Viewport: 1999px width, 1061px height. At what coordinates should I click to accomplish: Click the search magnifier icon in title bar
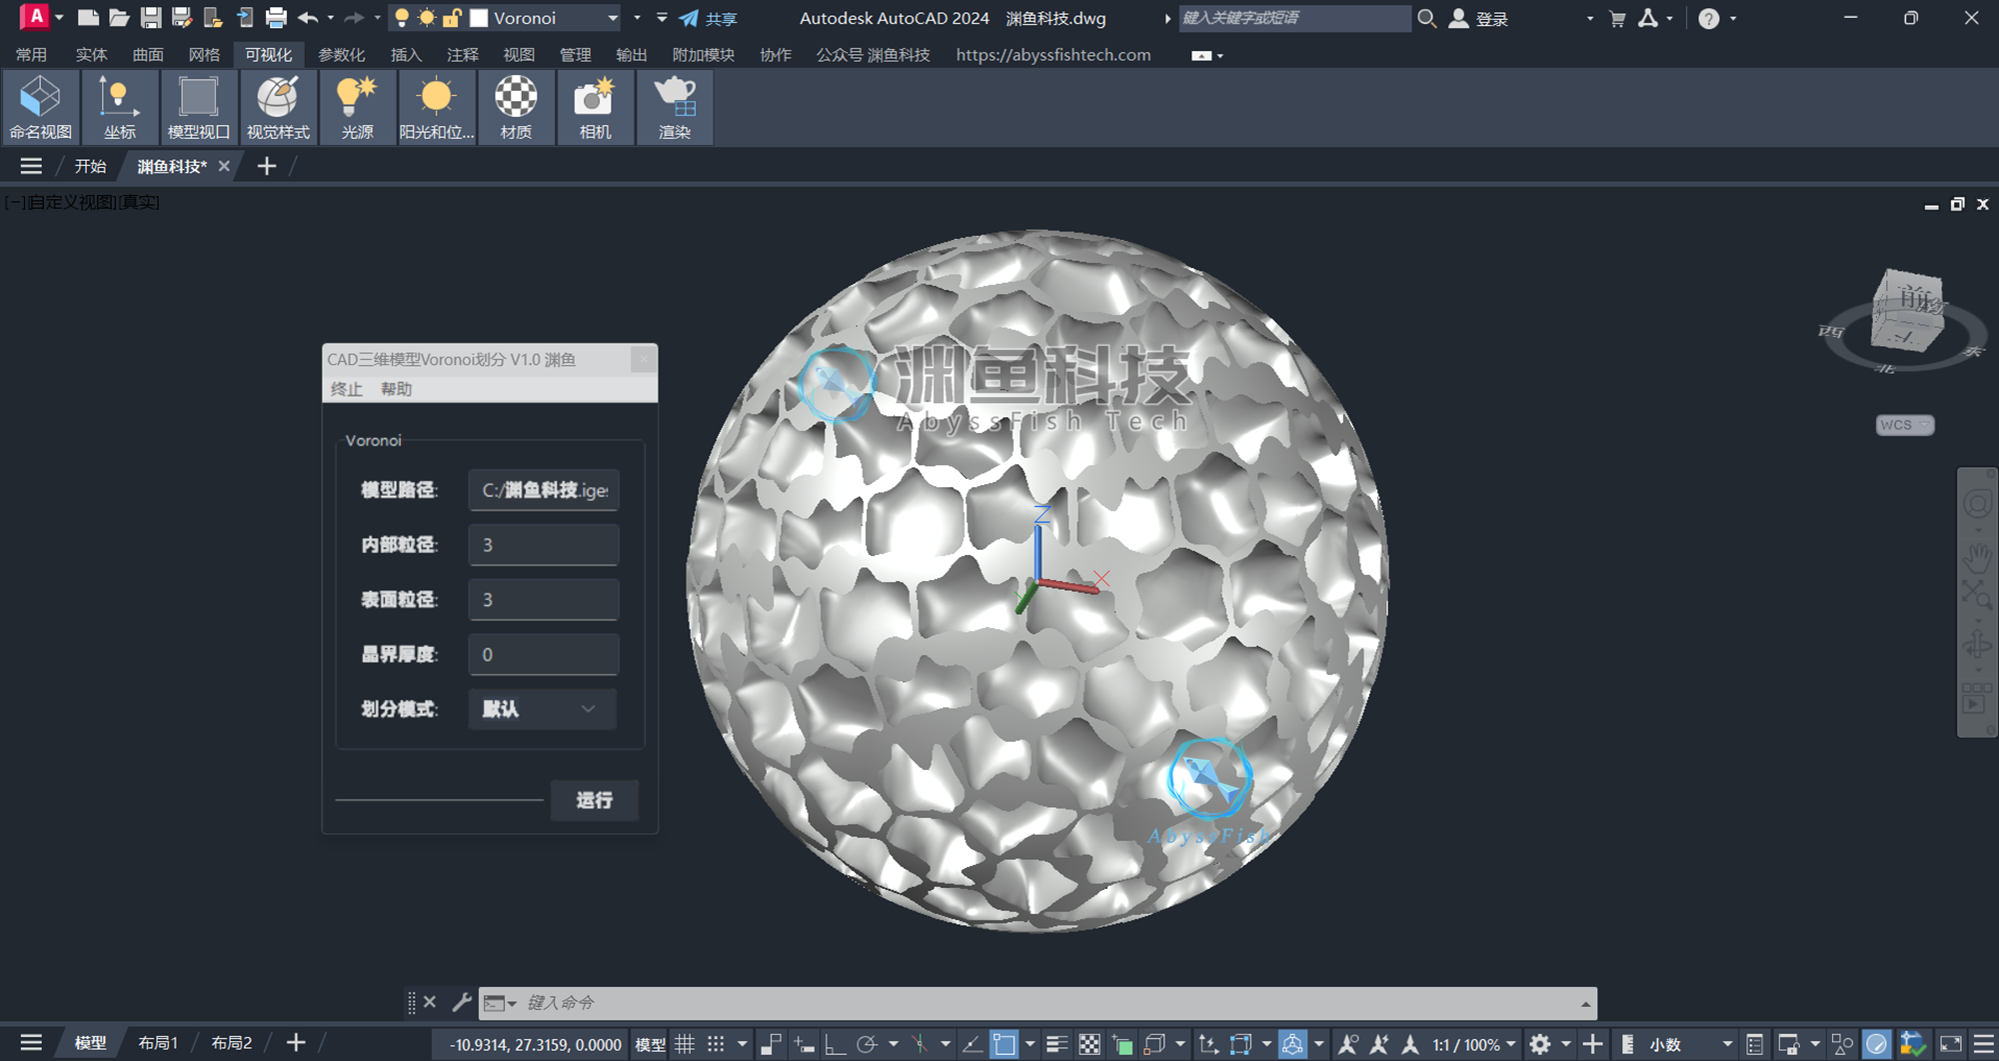click(1427, 18)
